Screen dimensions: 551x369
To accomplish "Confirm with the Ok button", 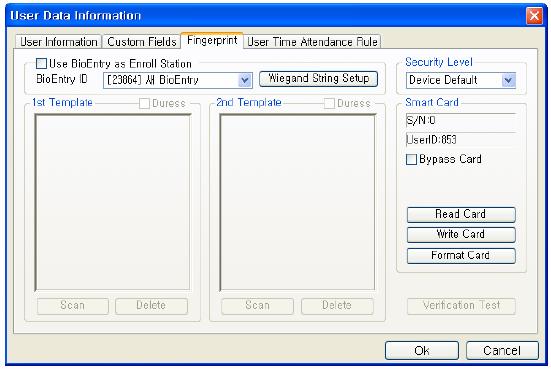I will (x=422, y=350).
